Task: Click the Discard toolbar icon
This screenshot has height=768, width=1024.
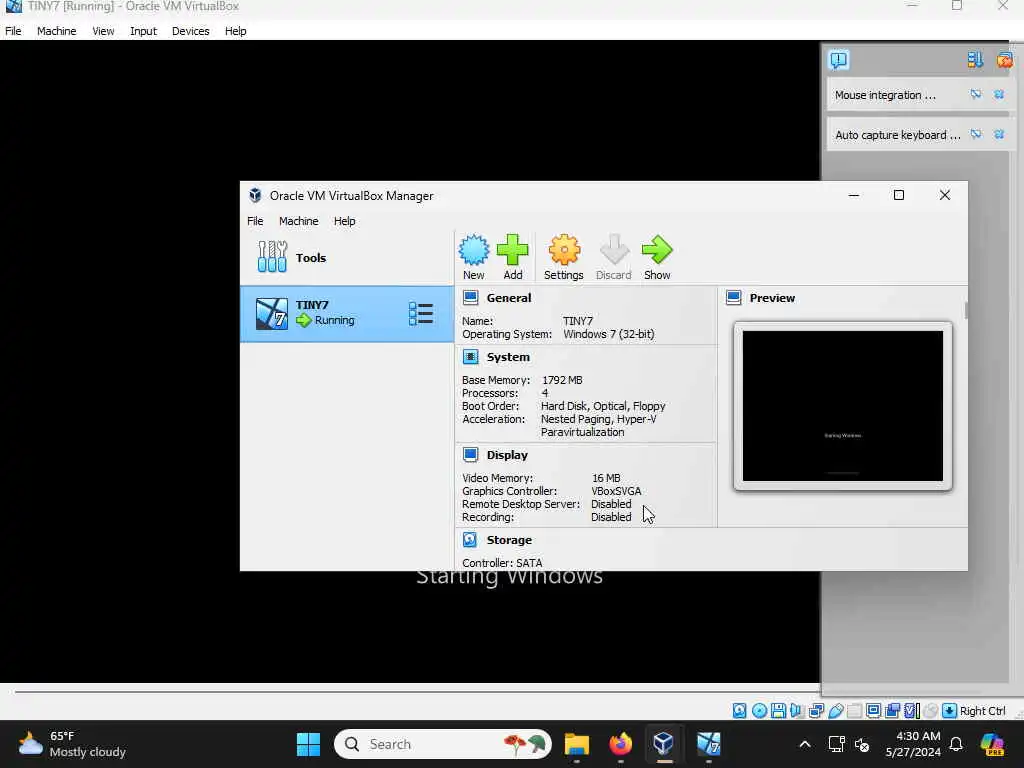Action: [614, 257]
